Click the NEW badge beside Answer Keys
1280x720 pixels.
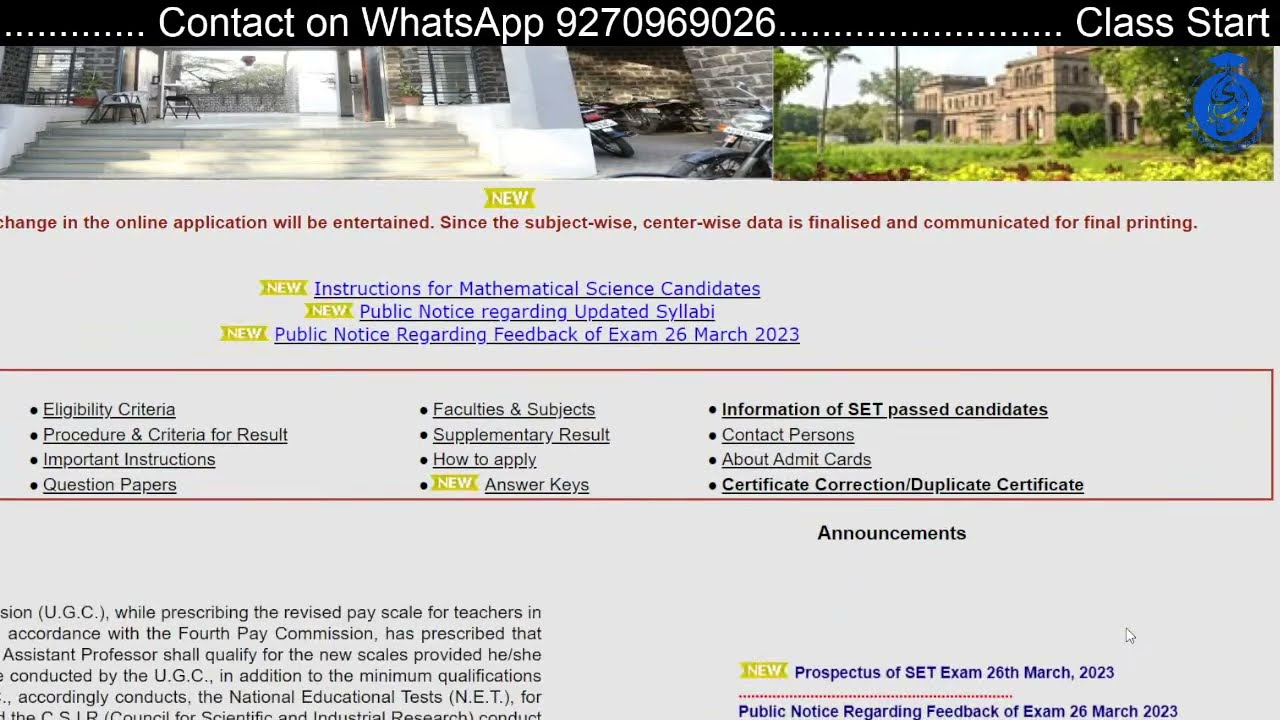[455, 483]
